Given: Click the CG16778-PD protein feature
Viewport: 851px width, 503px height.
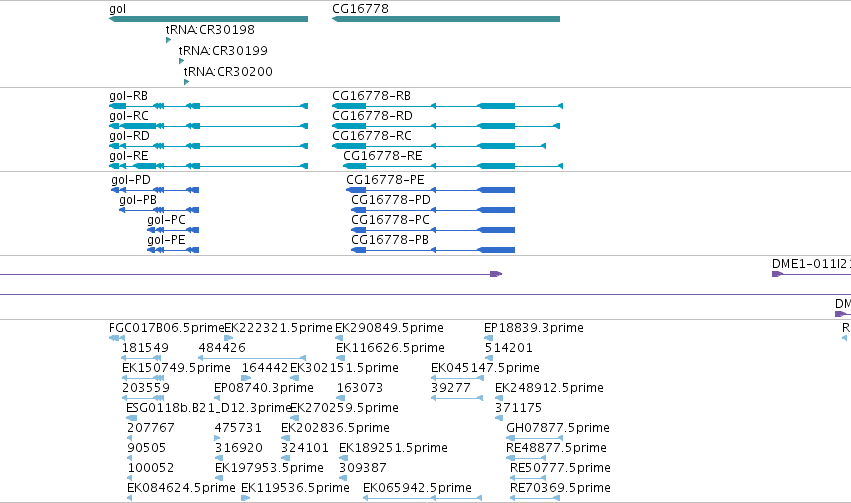Looking at the screenshot, I should [433, 210].
